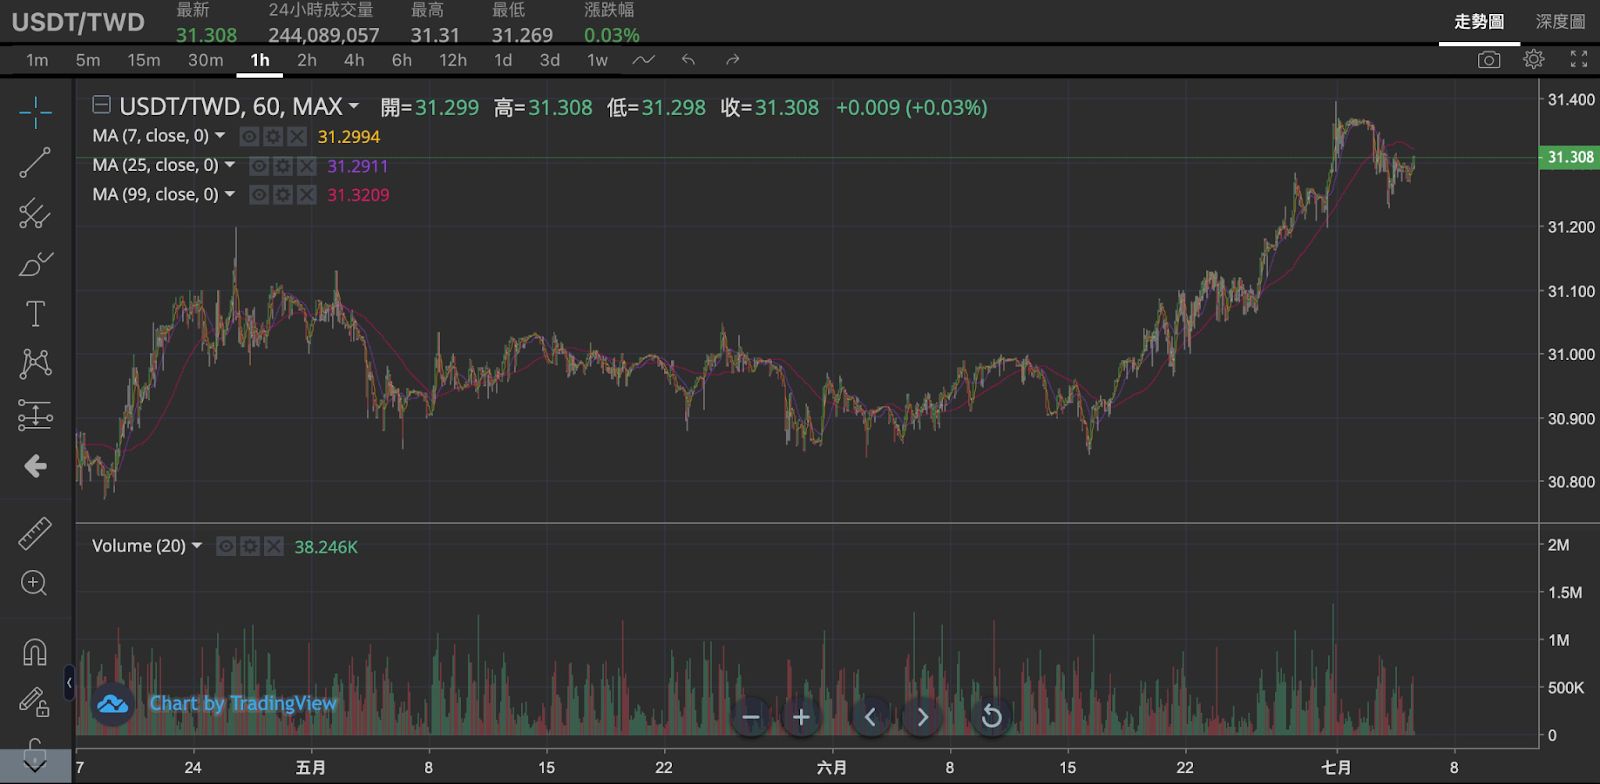Click the USDT/TWD pair title
Image resolution: width=1600 pixels, height=784 pixels.
pos(78,22)
